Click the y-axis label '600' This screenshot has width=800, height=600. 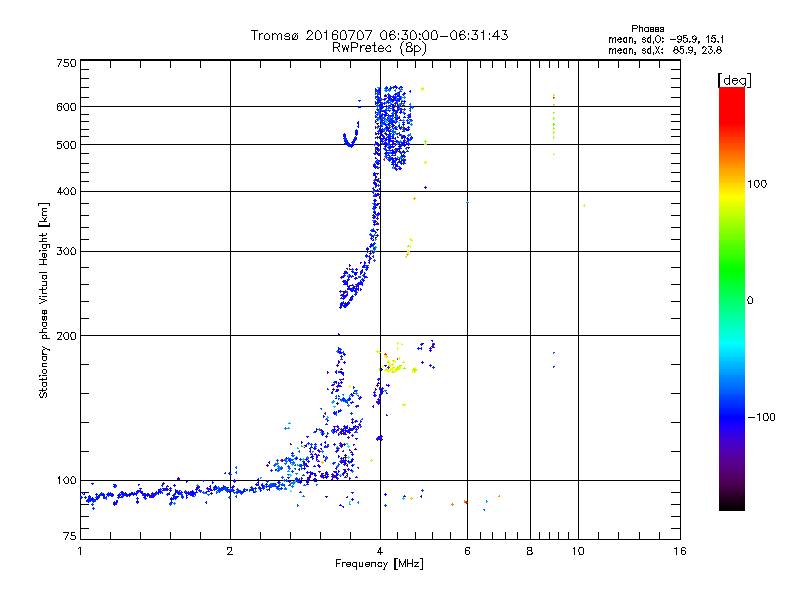(67, 107)
